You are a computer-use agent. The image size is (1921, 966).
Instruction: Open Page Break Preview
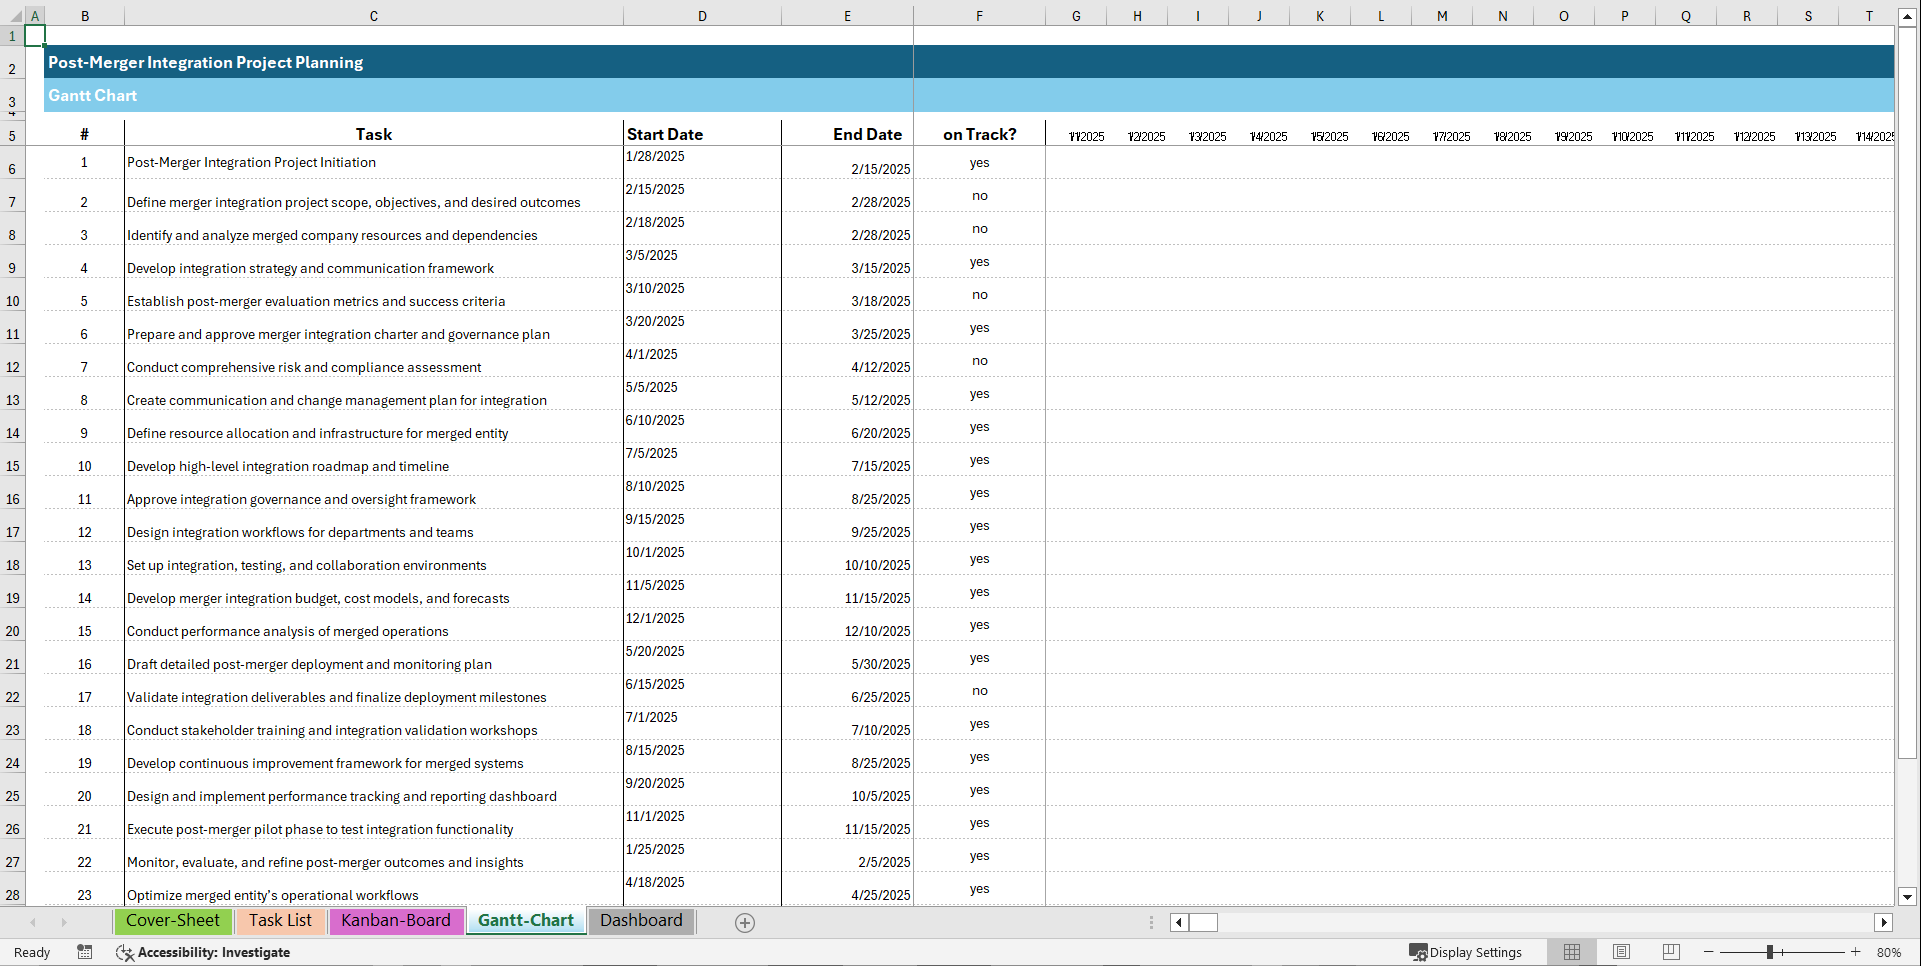pyautogui.click(x=1671, y=952)
